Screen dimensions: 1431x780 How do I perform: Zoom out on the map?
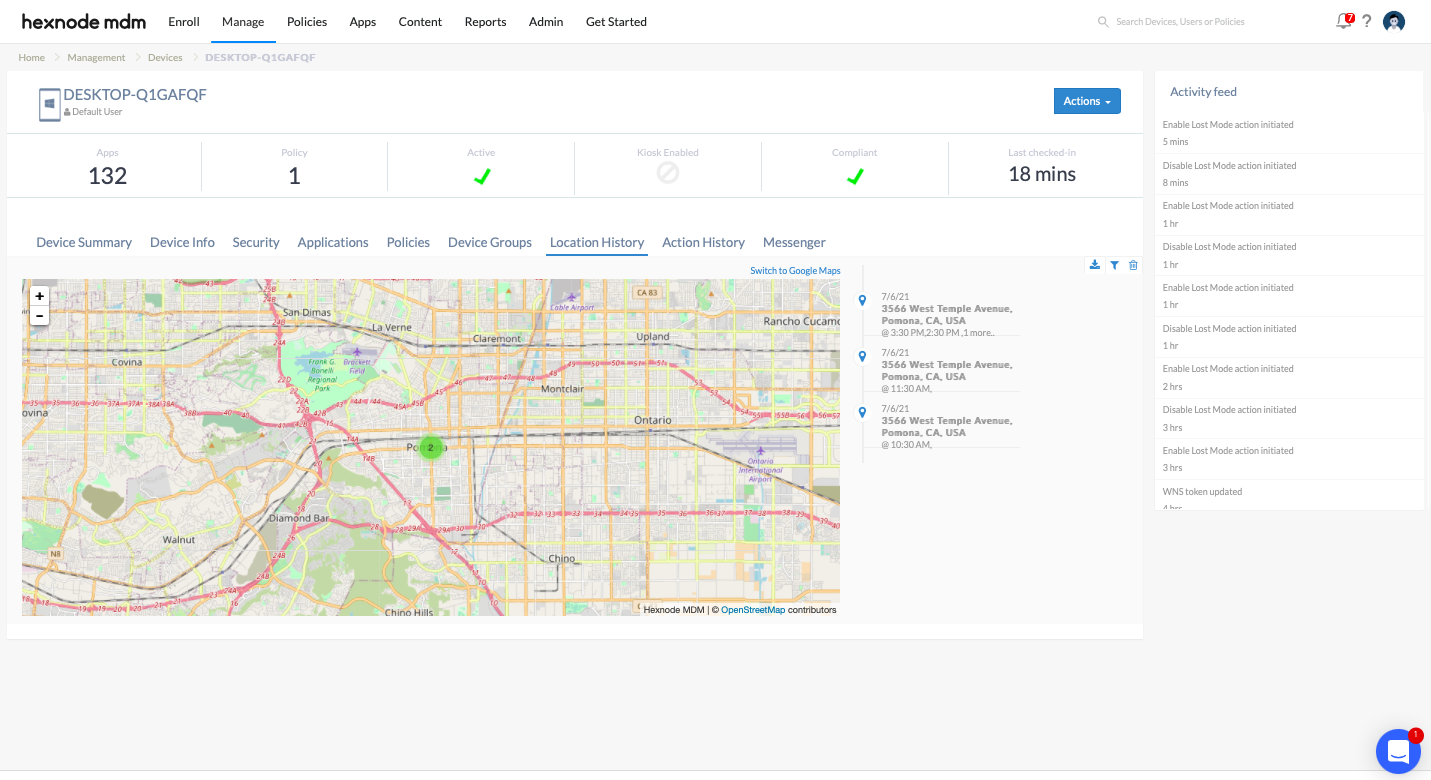coord(40,316)
